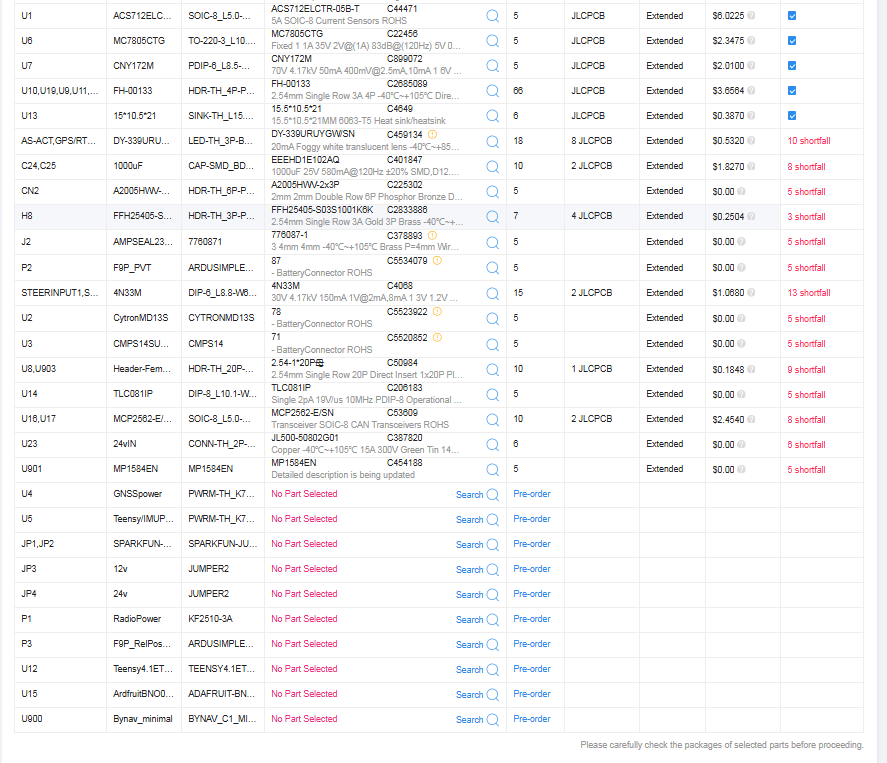Click warning icon next to C378893
887x763 pixels.
click(432, 235)
